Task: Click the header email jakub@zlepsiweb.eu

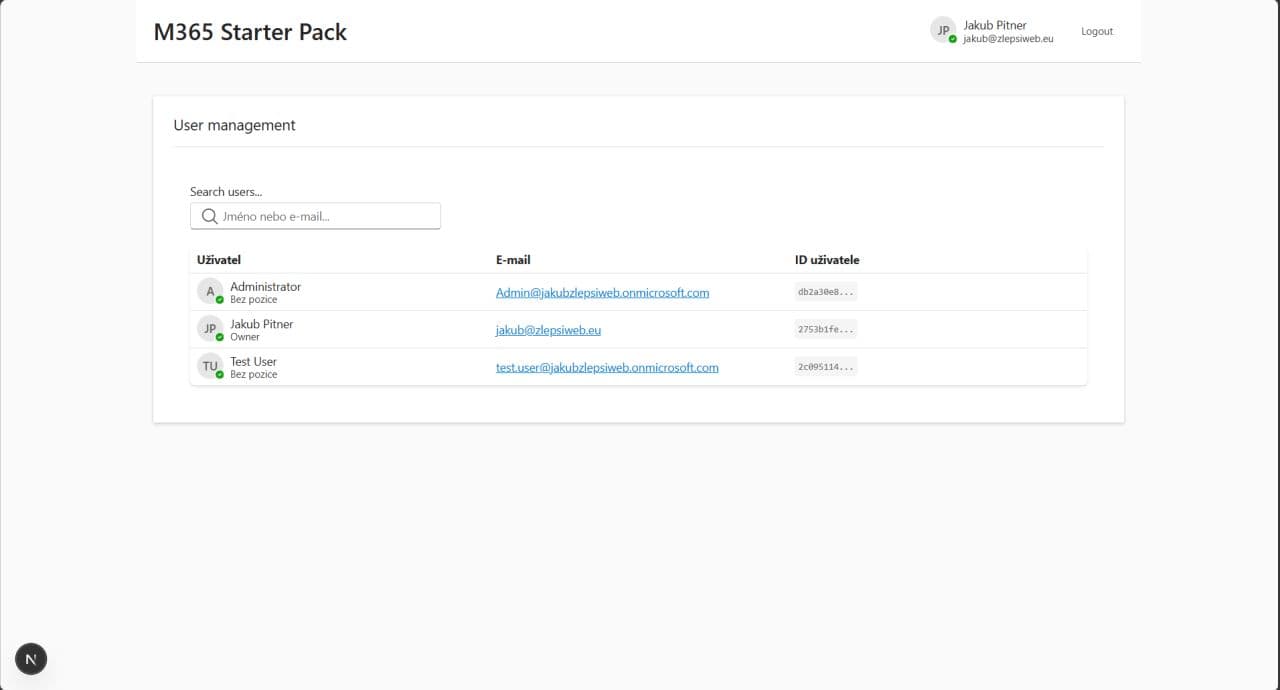Action: coord(1008,39)
